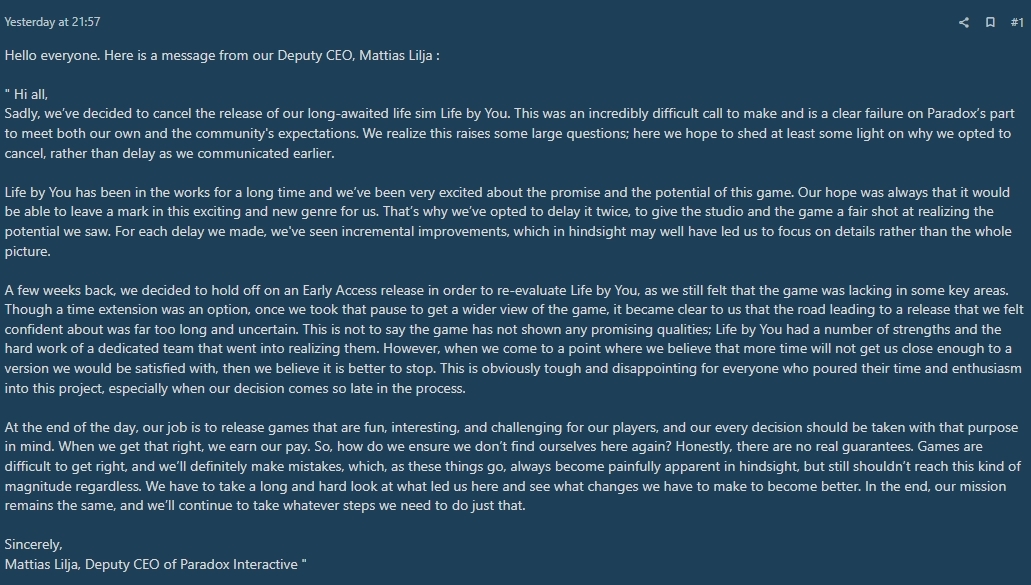This screenshot has height=585, width=1031.
Task: Bookmark this post with the bookmark icon
Action: [x=990, y=22]
